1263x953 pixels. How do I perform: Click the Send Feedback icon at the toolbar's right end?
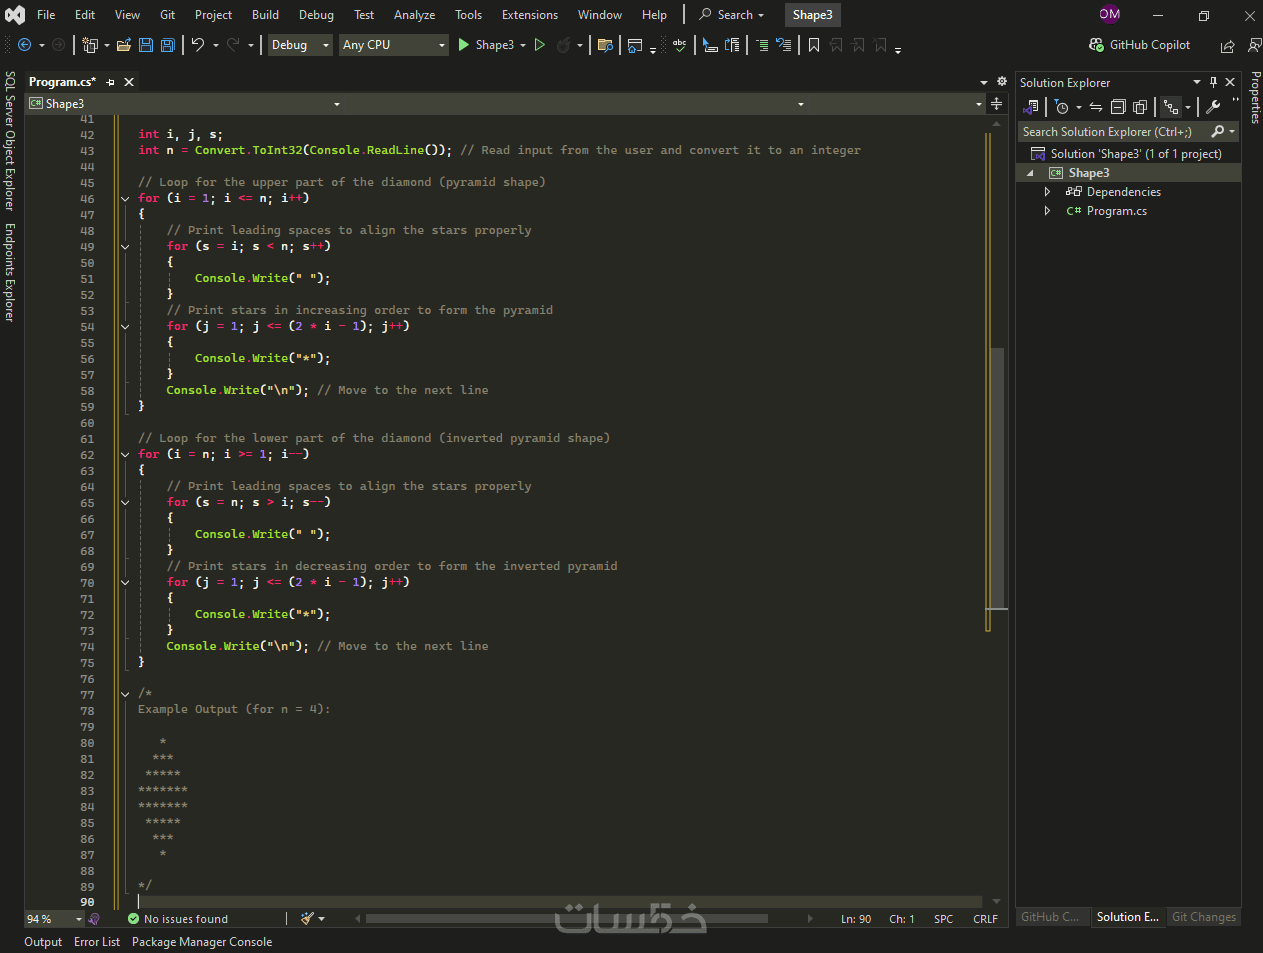click(1254, 45)
